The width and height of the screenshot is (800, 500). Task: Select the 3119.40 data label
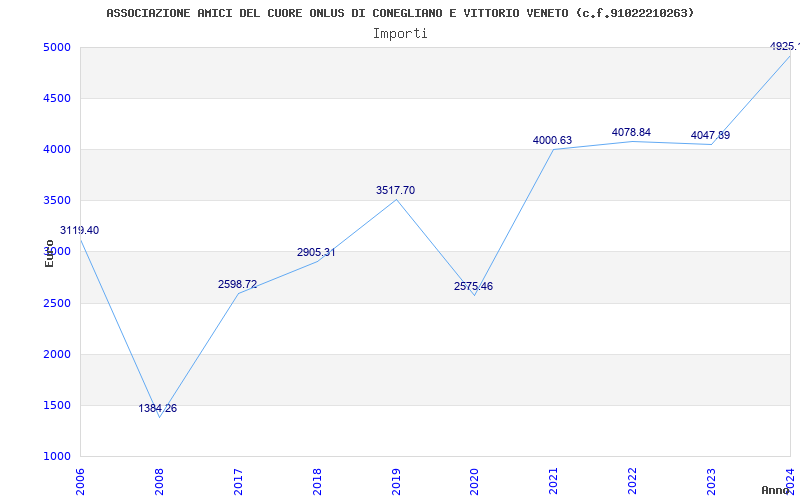80,230
